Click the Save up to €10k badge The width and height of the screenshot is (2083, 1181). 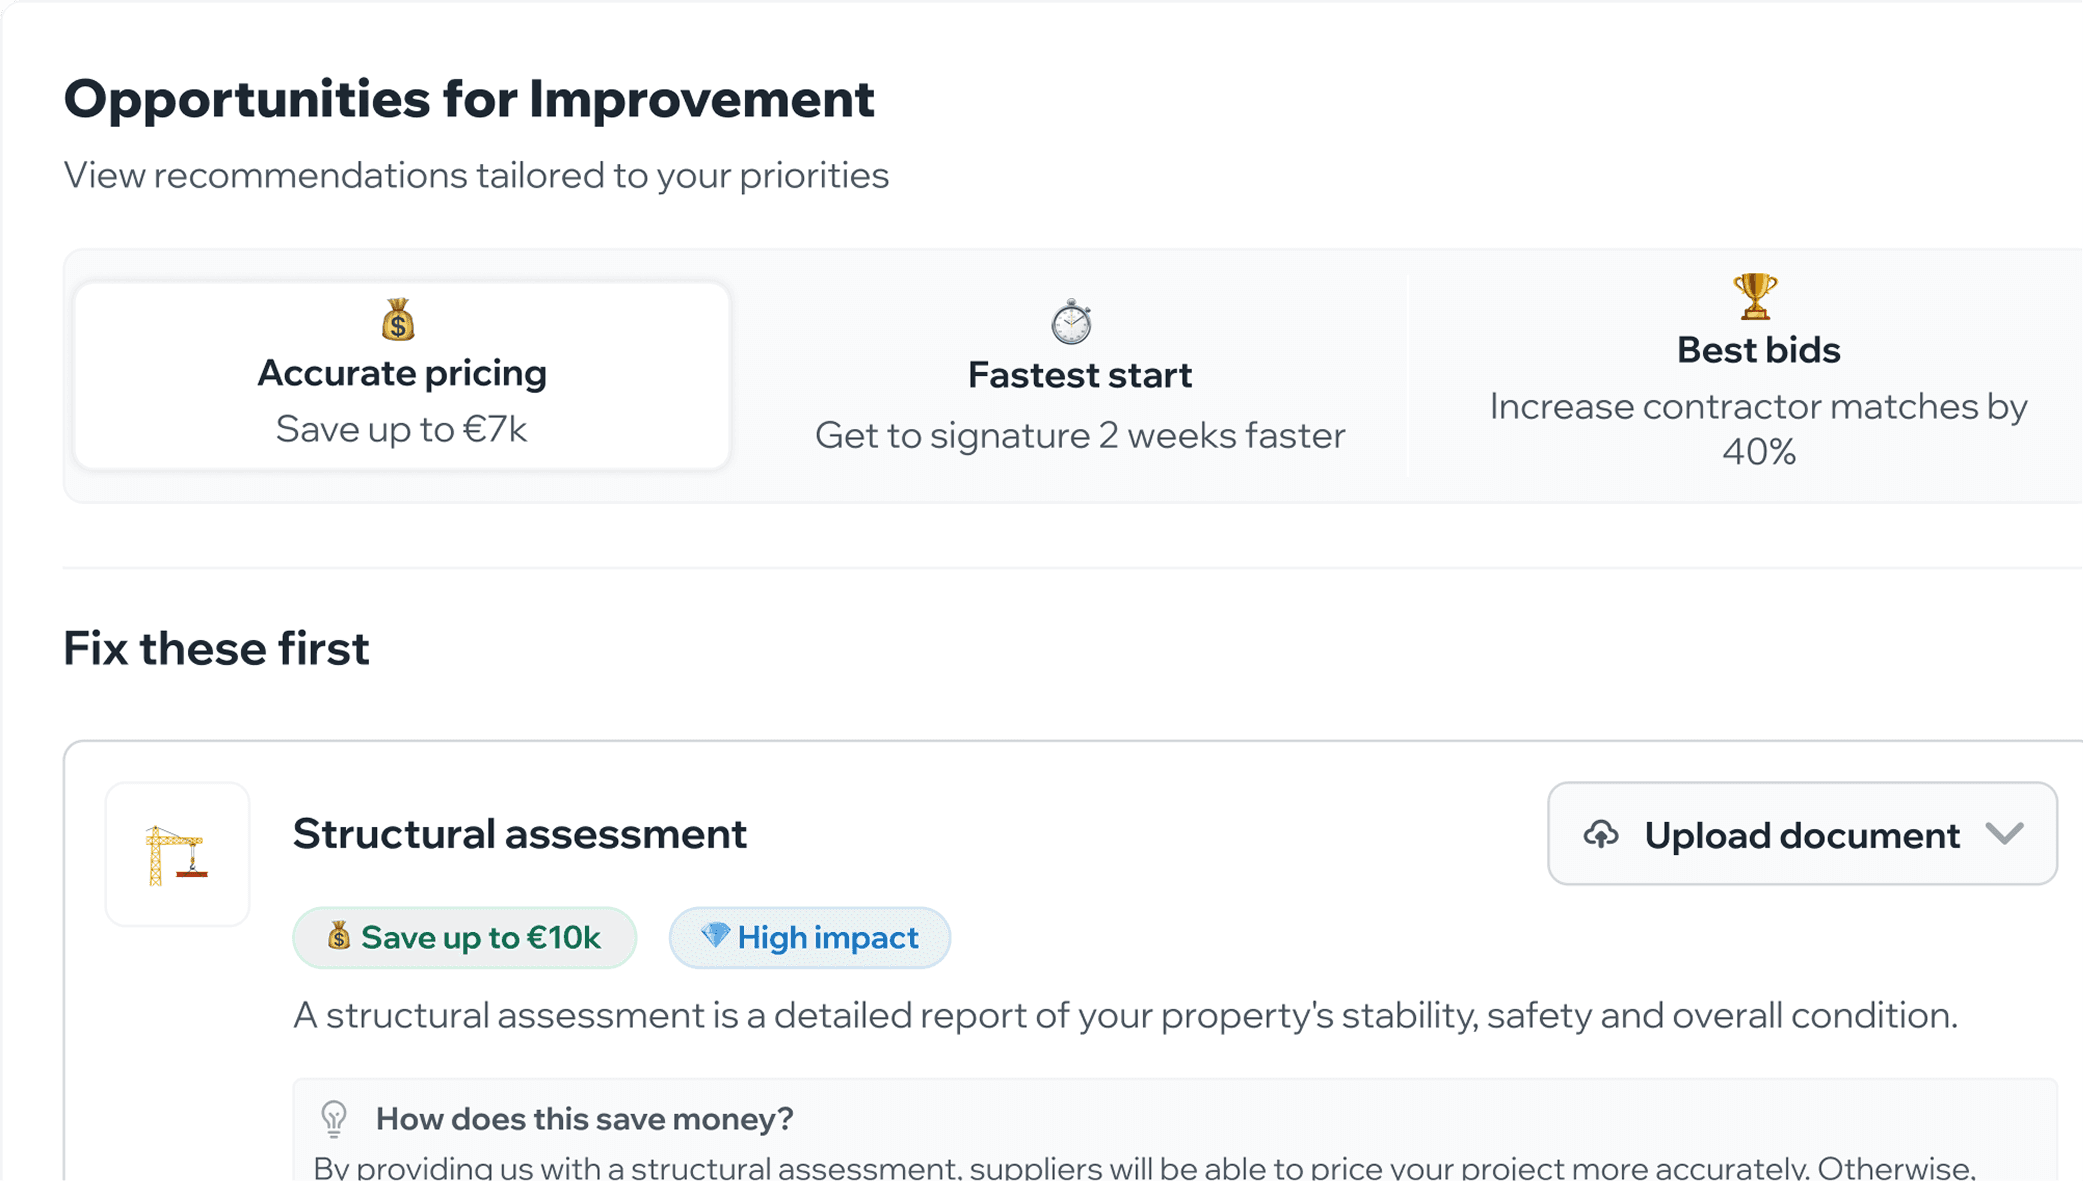click(x=464, y=938)
